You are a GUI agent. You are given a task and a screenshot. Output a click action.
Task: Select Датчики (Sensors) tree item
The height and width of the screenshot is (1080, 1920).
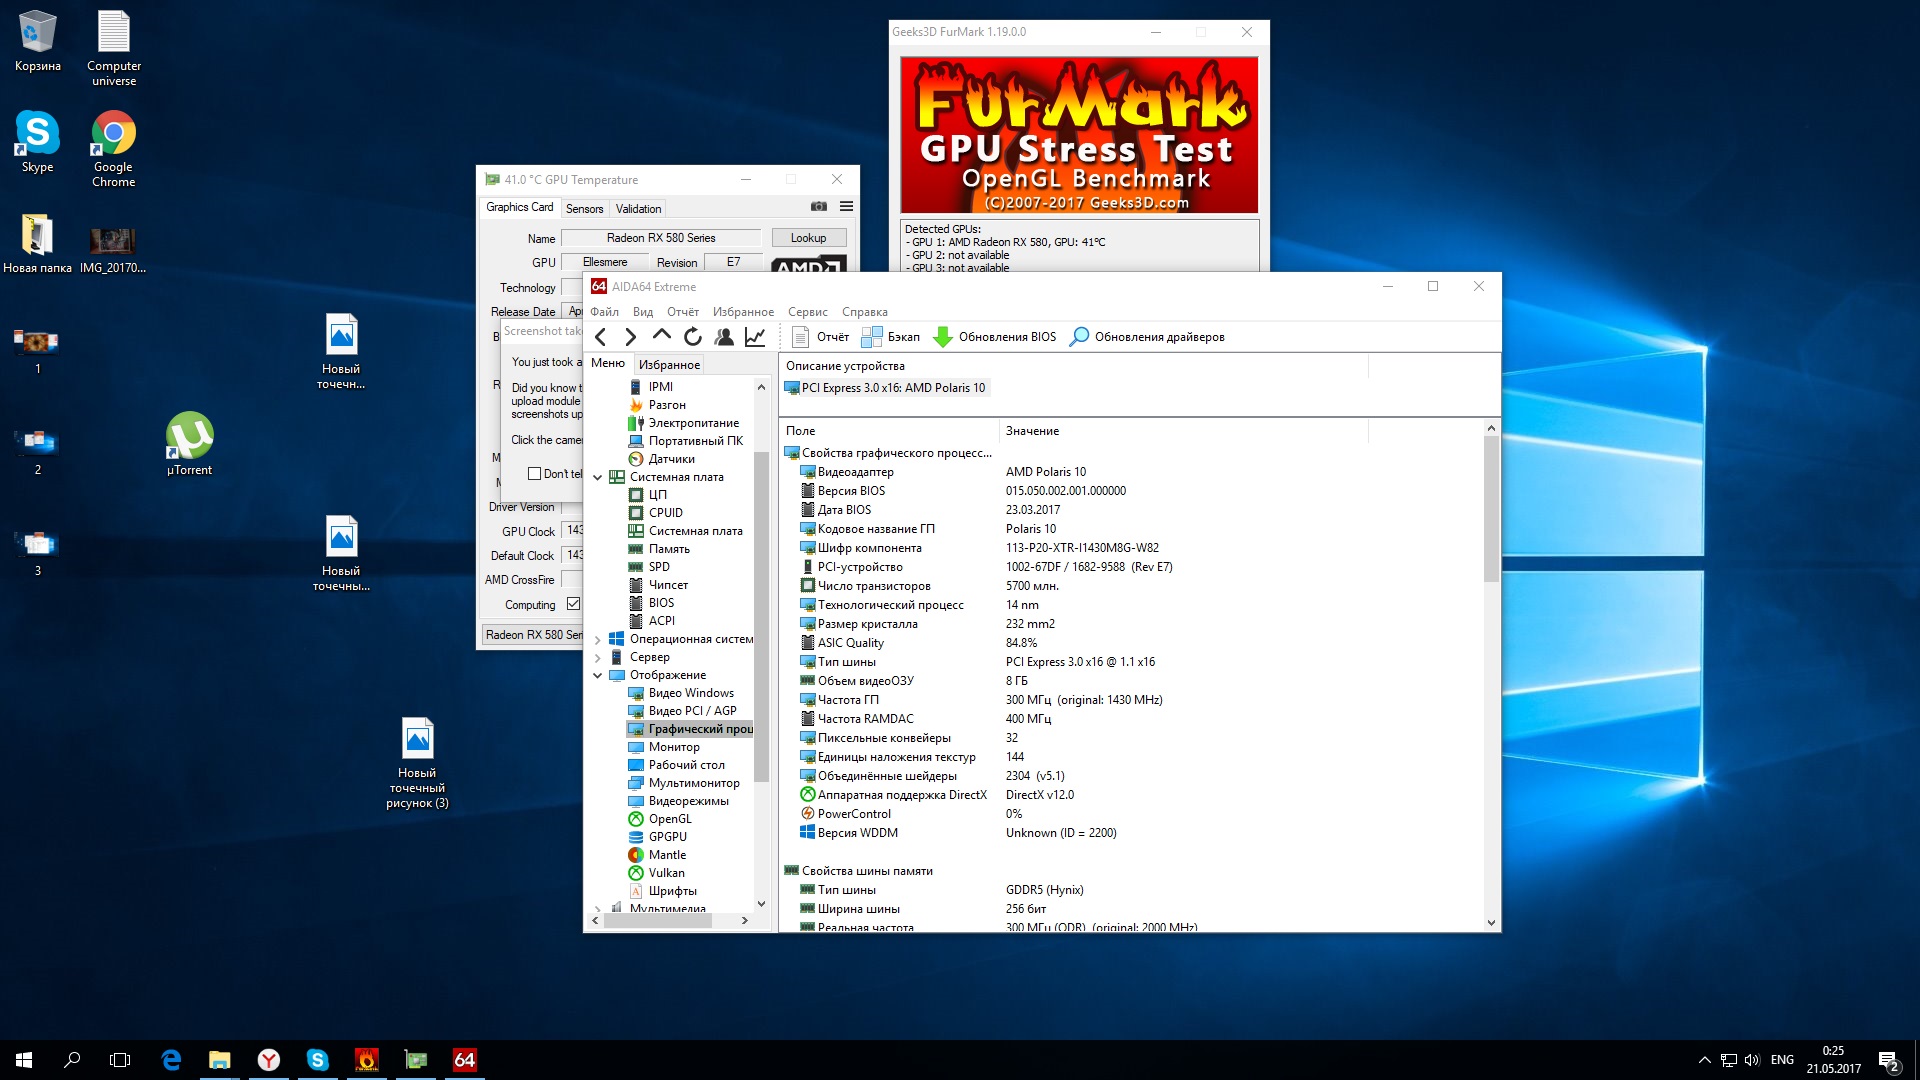(671, 459)
